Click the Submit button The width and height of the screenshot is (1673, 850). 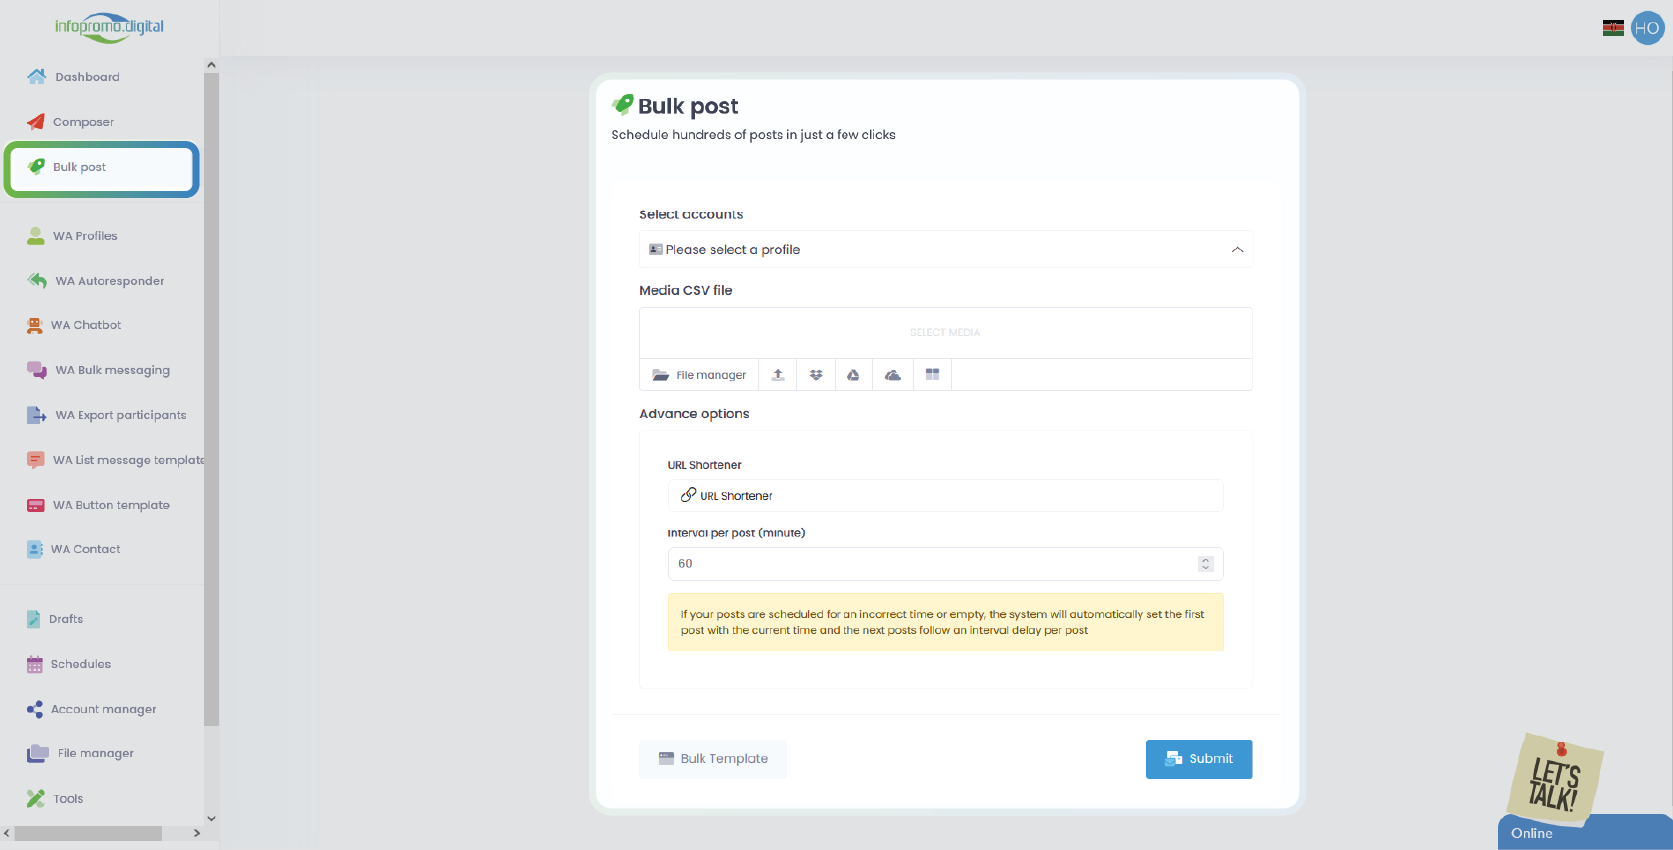click(1199, 759)
